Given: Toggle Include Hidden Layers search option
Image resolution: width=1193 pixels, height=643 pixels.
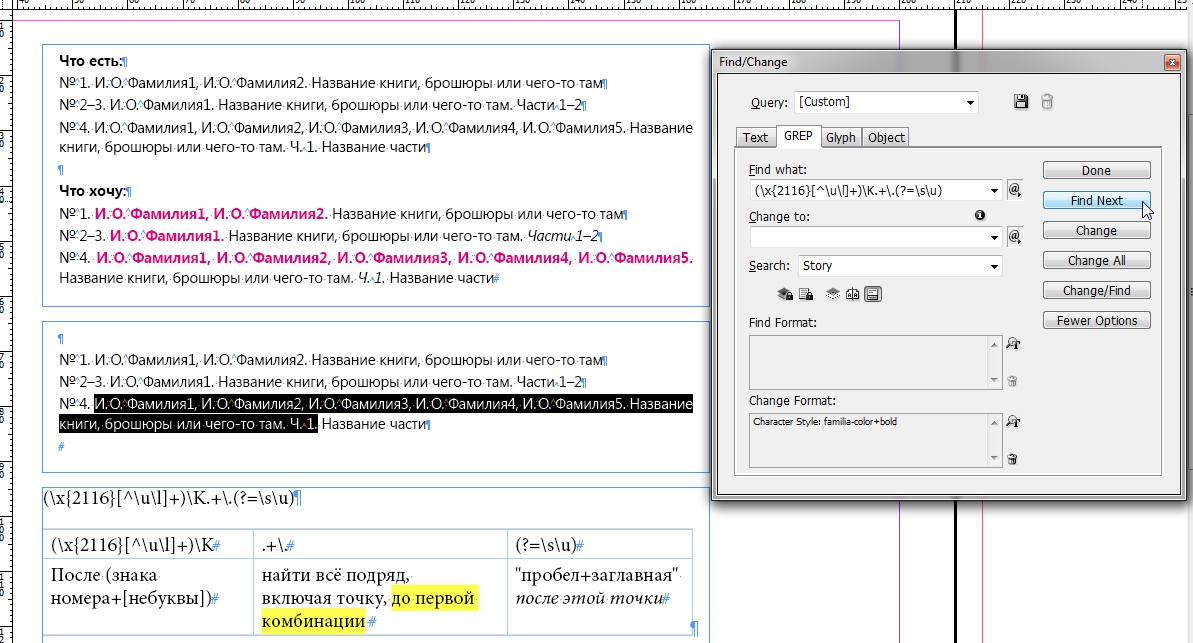Looking at the screenshot, I should (833, 294).
